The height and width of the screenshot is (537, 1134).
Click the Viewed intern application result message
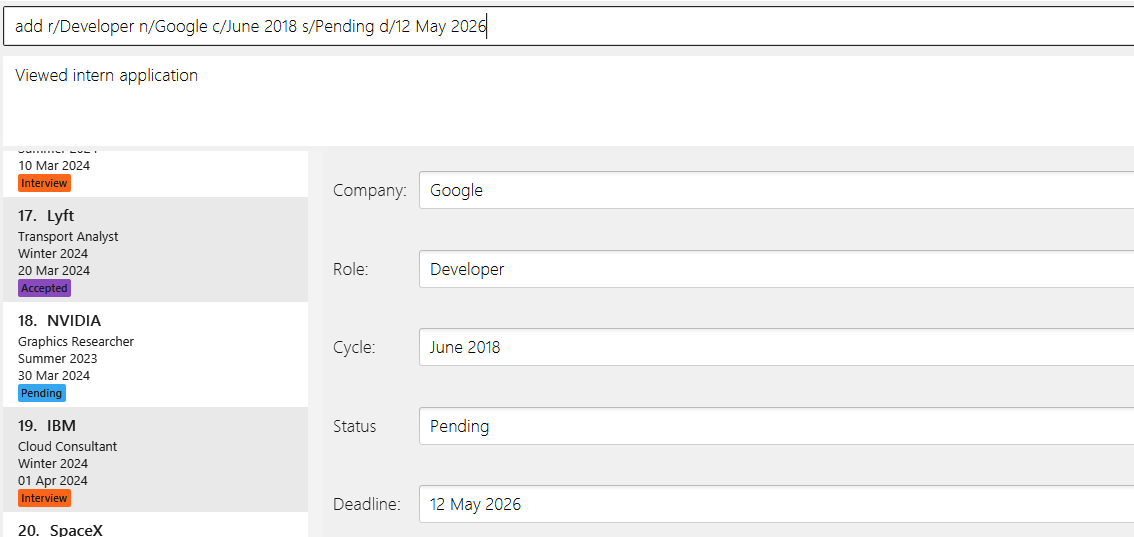point(106,75)
